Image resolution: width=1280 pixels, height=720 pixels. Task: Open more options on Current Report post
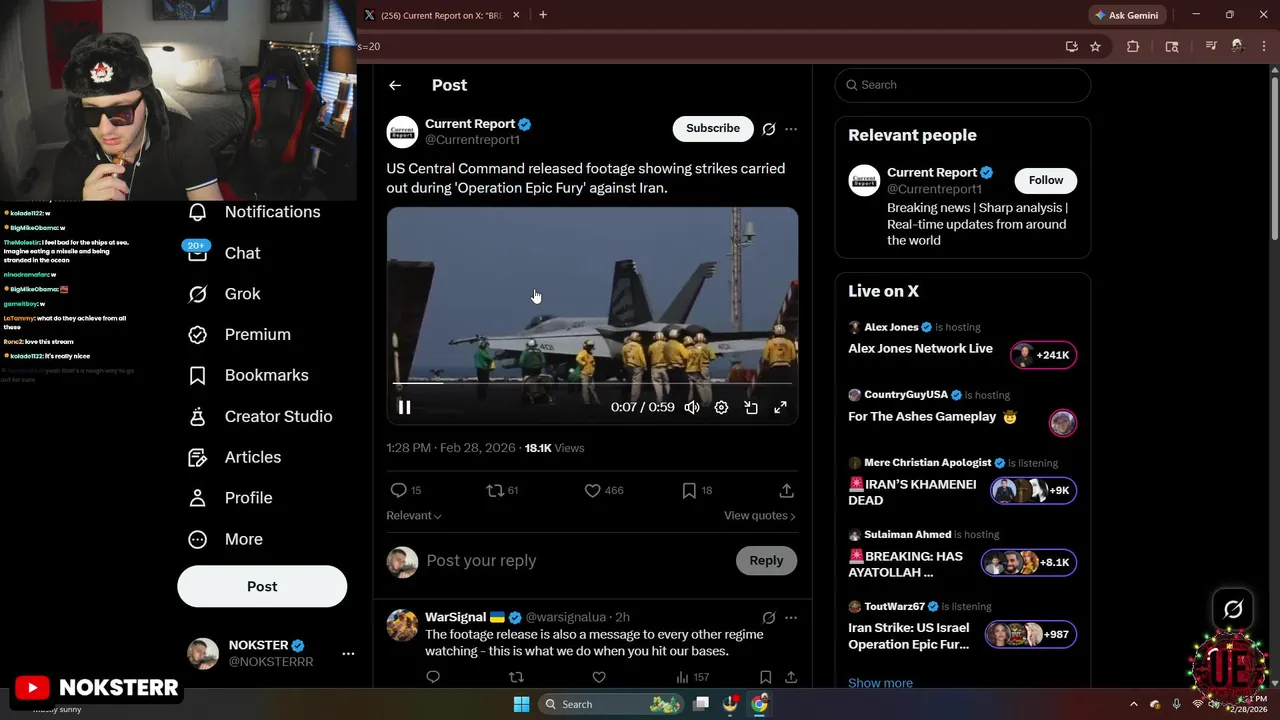tap(791, 129)
